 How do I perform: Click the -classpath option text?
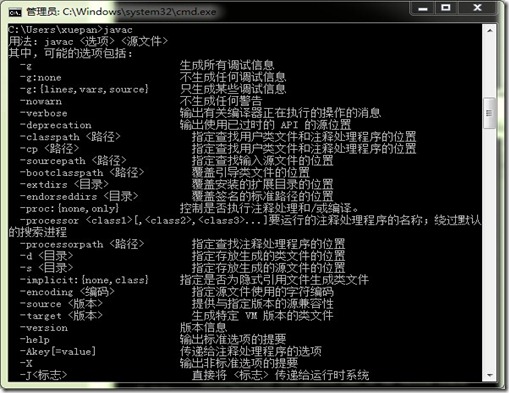tap(70, 137)
